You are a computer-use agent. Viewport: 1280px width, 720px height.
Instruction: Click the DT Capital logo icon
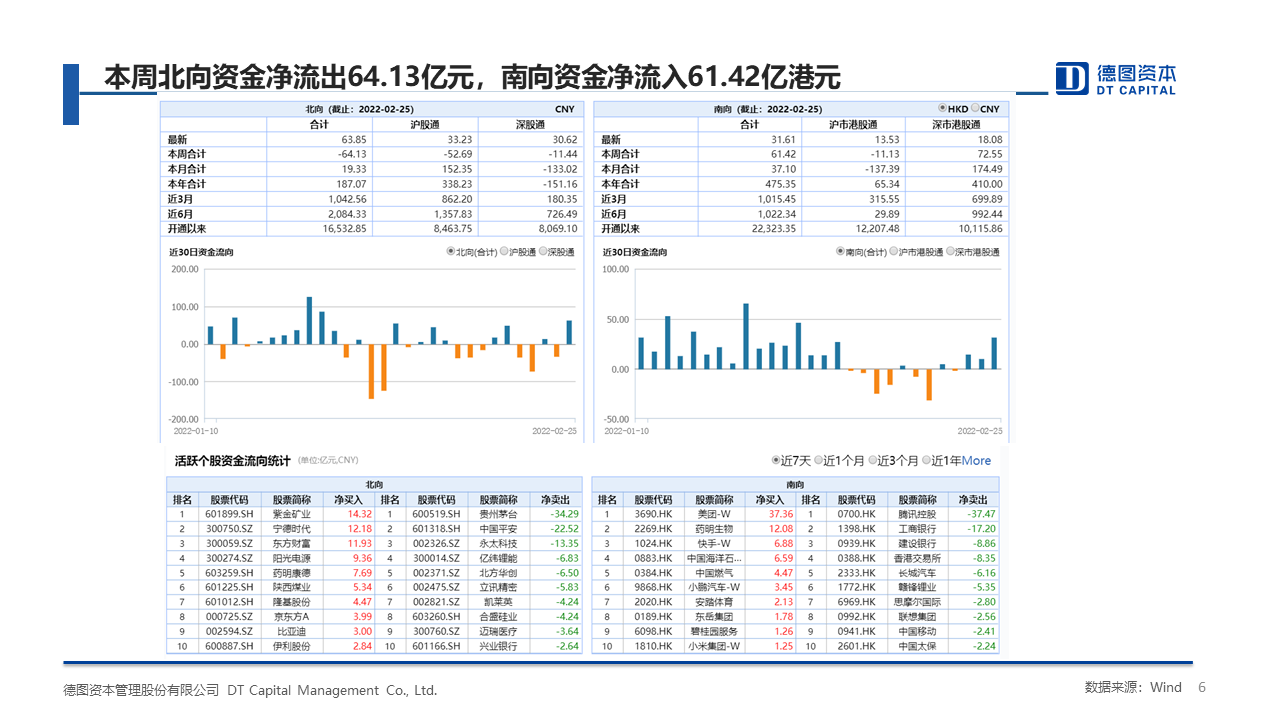(x=1072, y=78)
